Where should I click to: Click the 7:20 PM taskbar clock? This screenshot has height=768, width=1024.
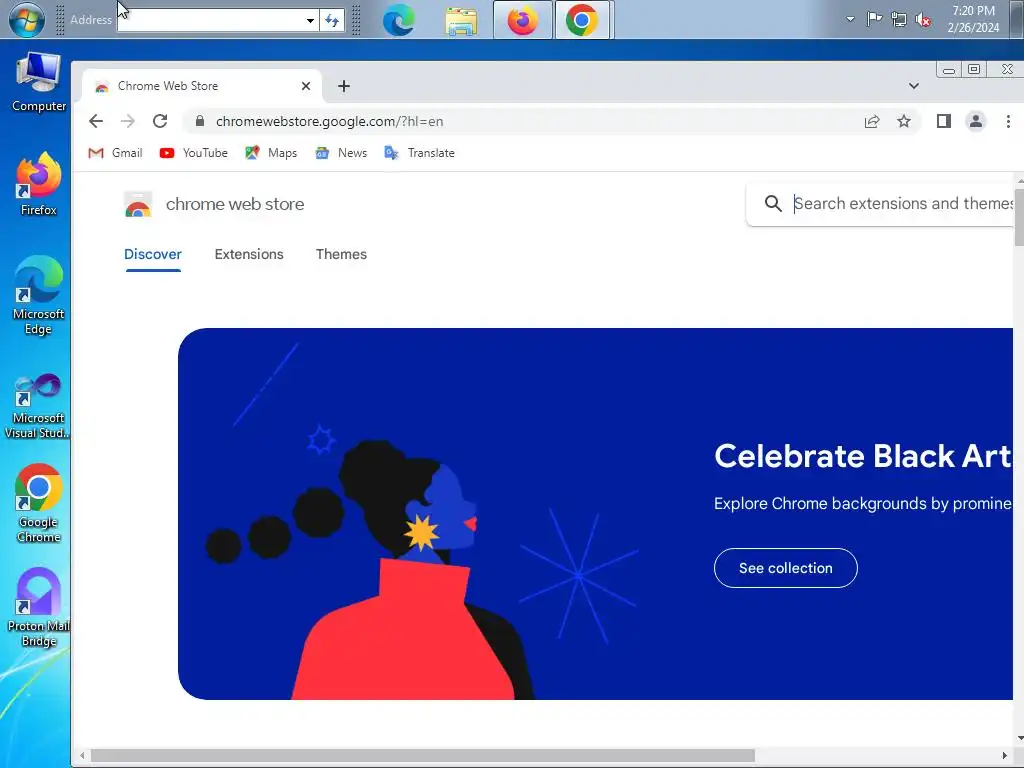973,19
